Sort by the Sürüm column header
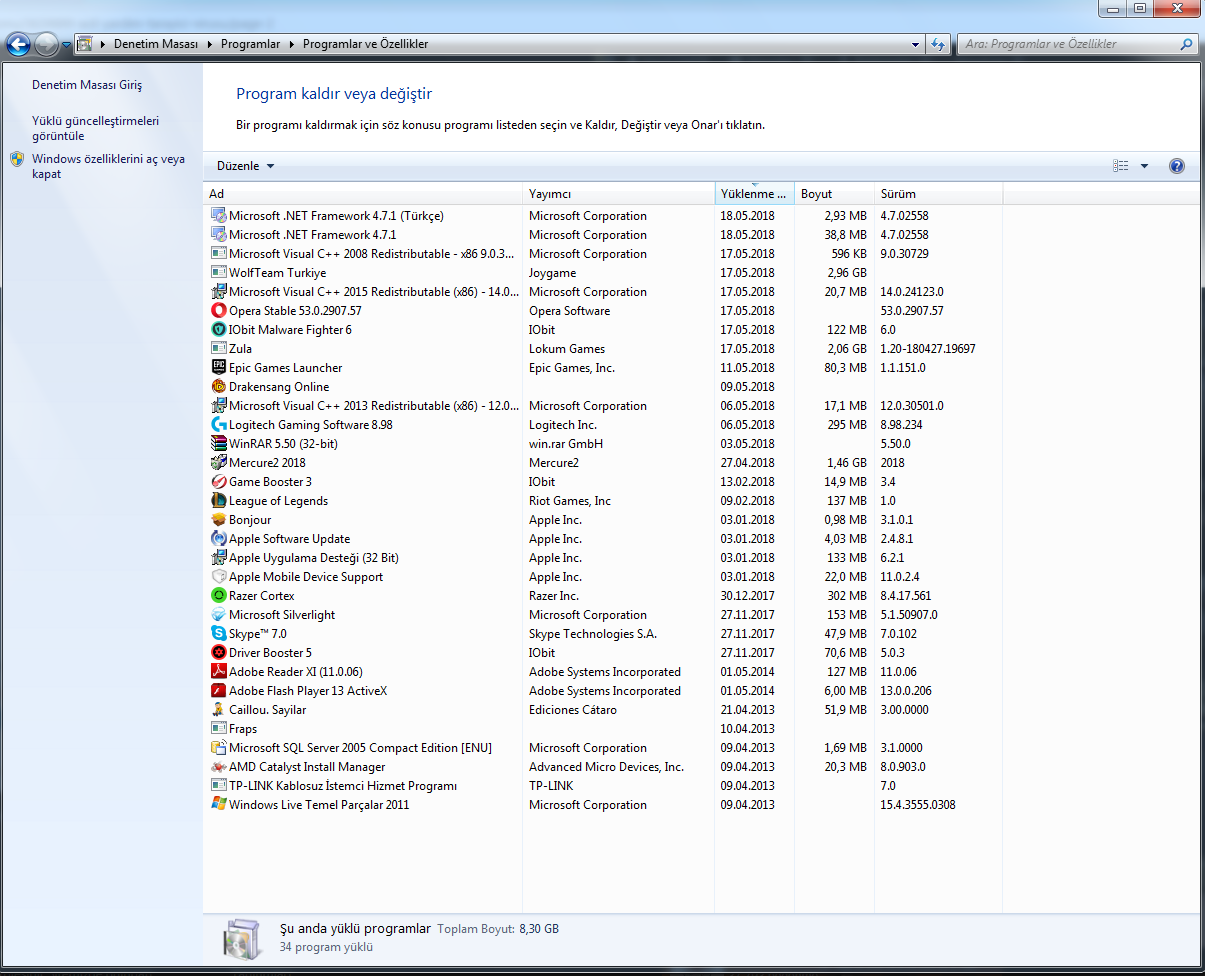The width and height of the screenshot is (1205, 976). (x=938, y=194)
